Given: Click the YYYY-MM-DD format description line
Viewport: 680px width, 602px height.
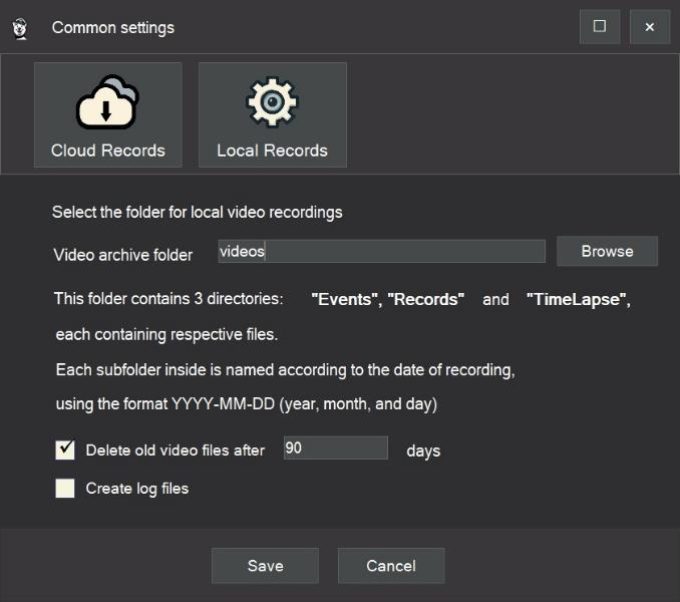Looking at the screenshot, I should (x=248, y=403).
